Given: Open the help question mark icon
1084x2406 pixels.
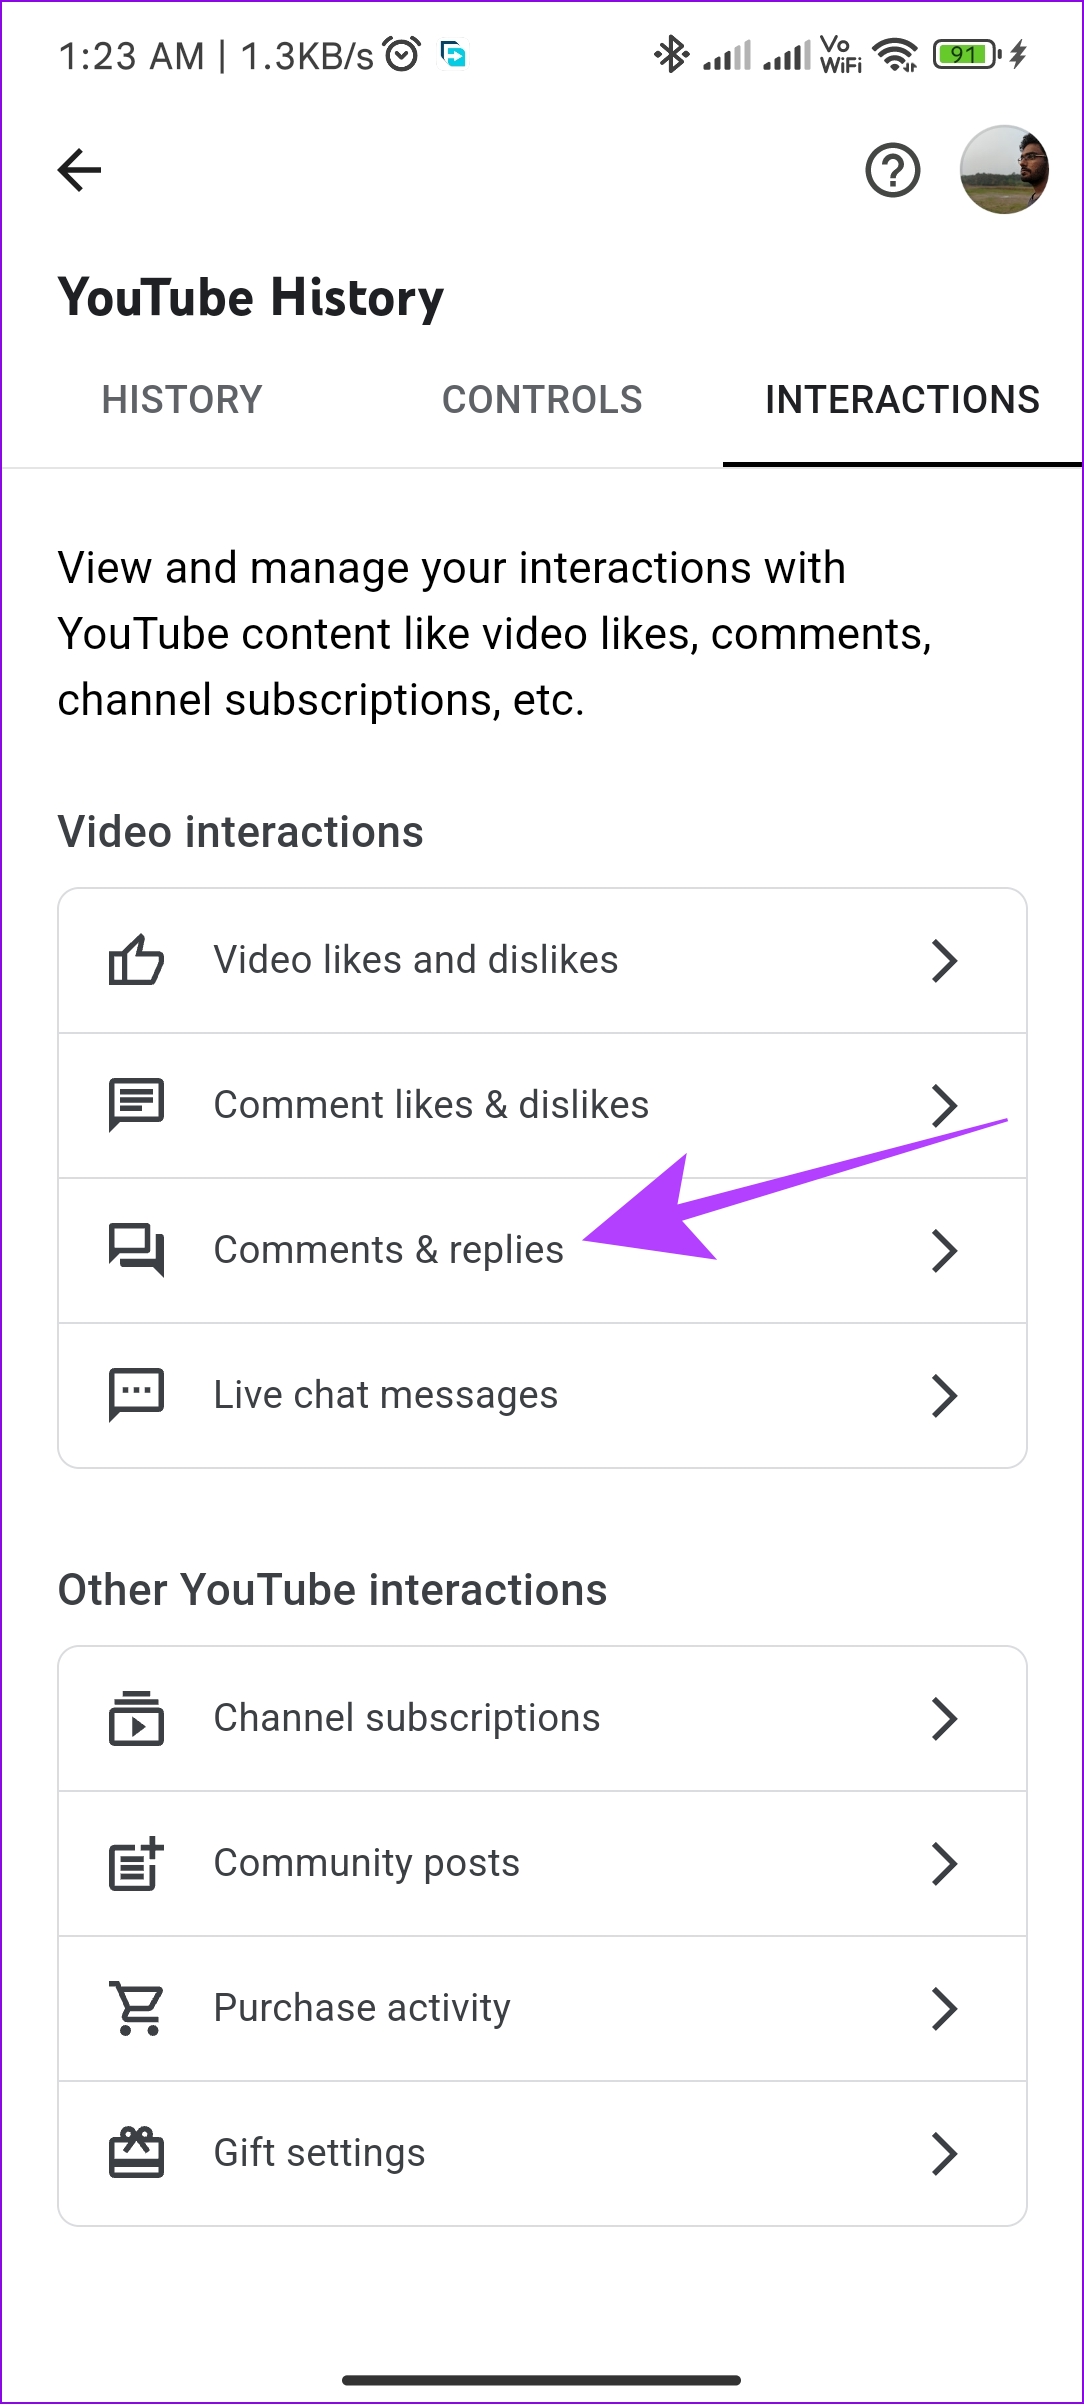Looking at the screenshot, I should pos(892,170).
